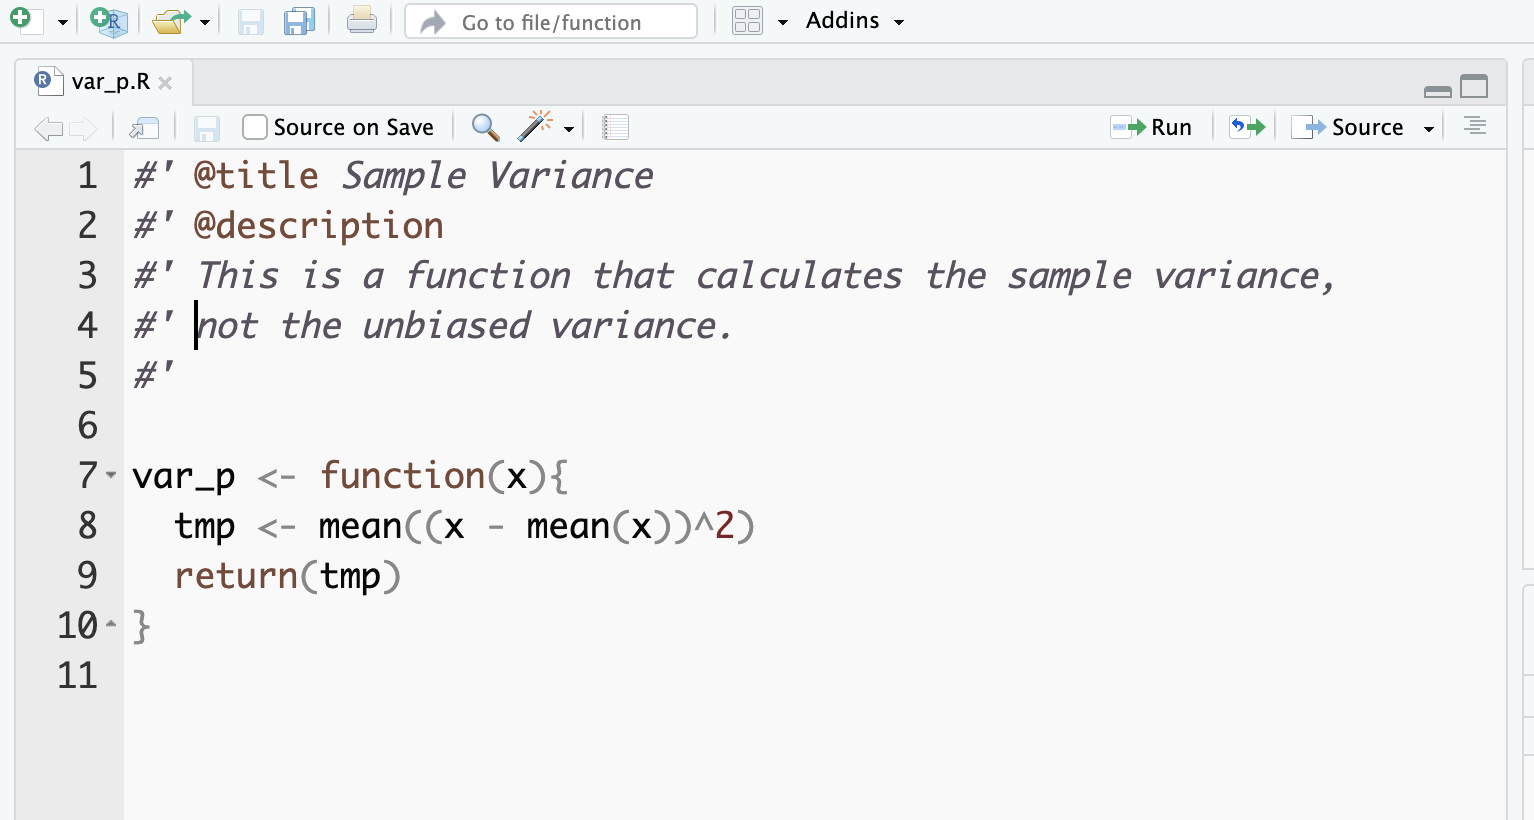Click the print file icon
Image resolution: width=1534 pixels, height=820 pixels.
pos(361,21)
